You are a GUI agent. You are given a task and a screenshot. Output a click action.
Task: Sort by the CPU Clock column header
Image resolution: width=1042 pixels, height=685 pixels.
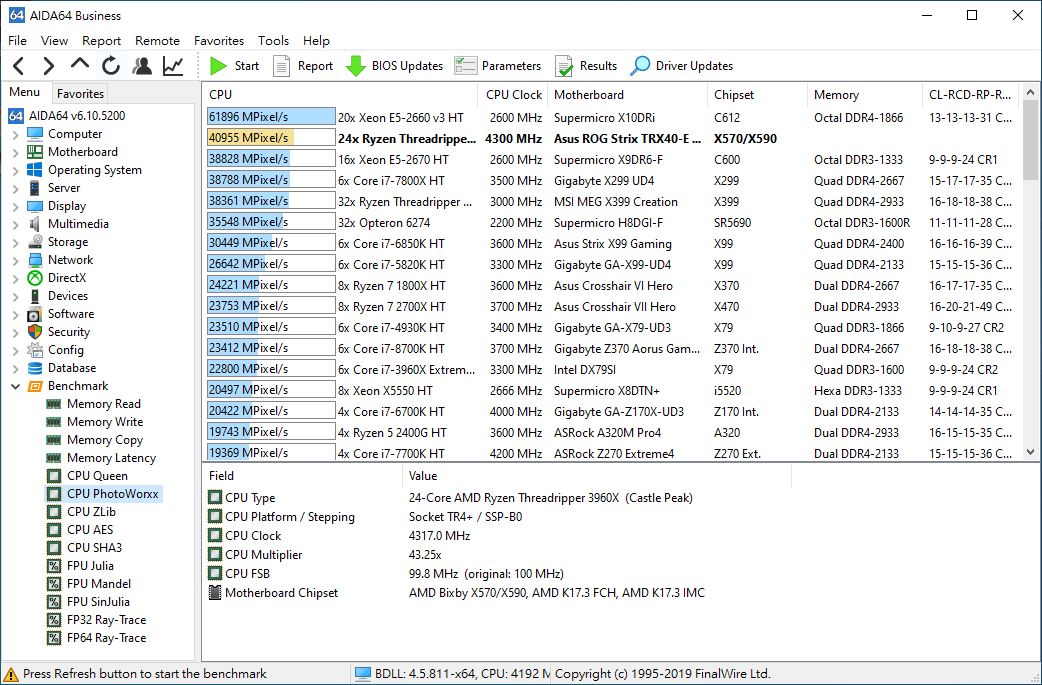point(513,94)
